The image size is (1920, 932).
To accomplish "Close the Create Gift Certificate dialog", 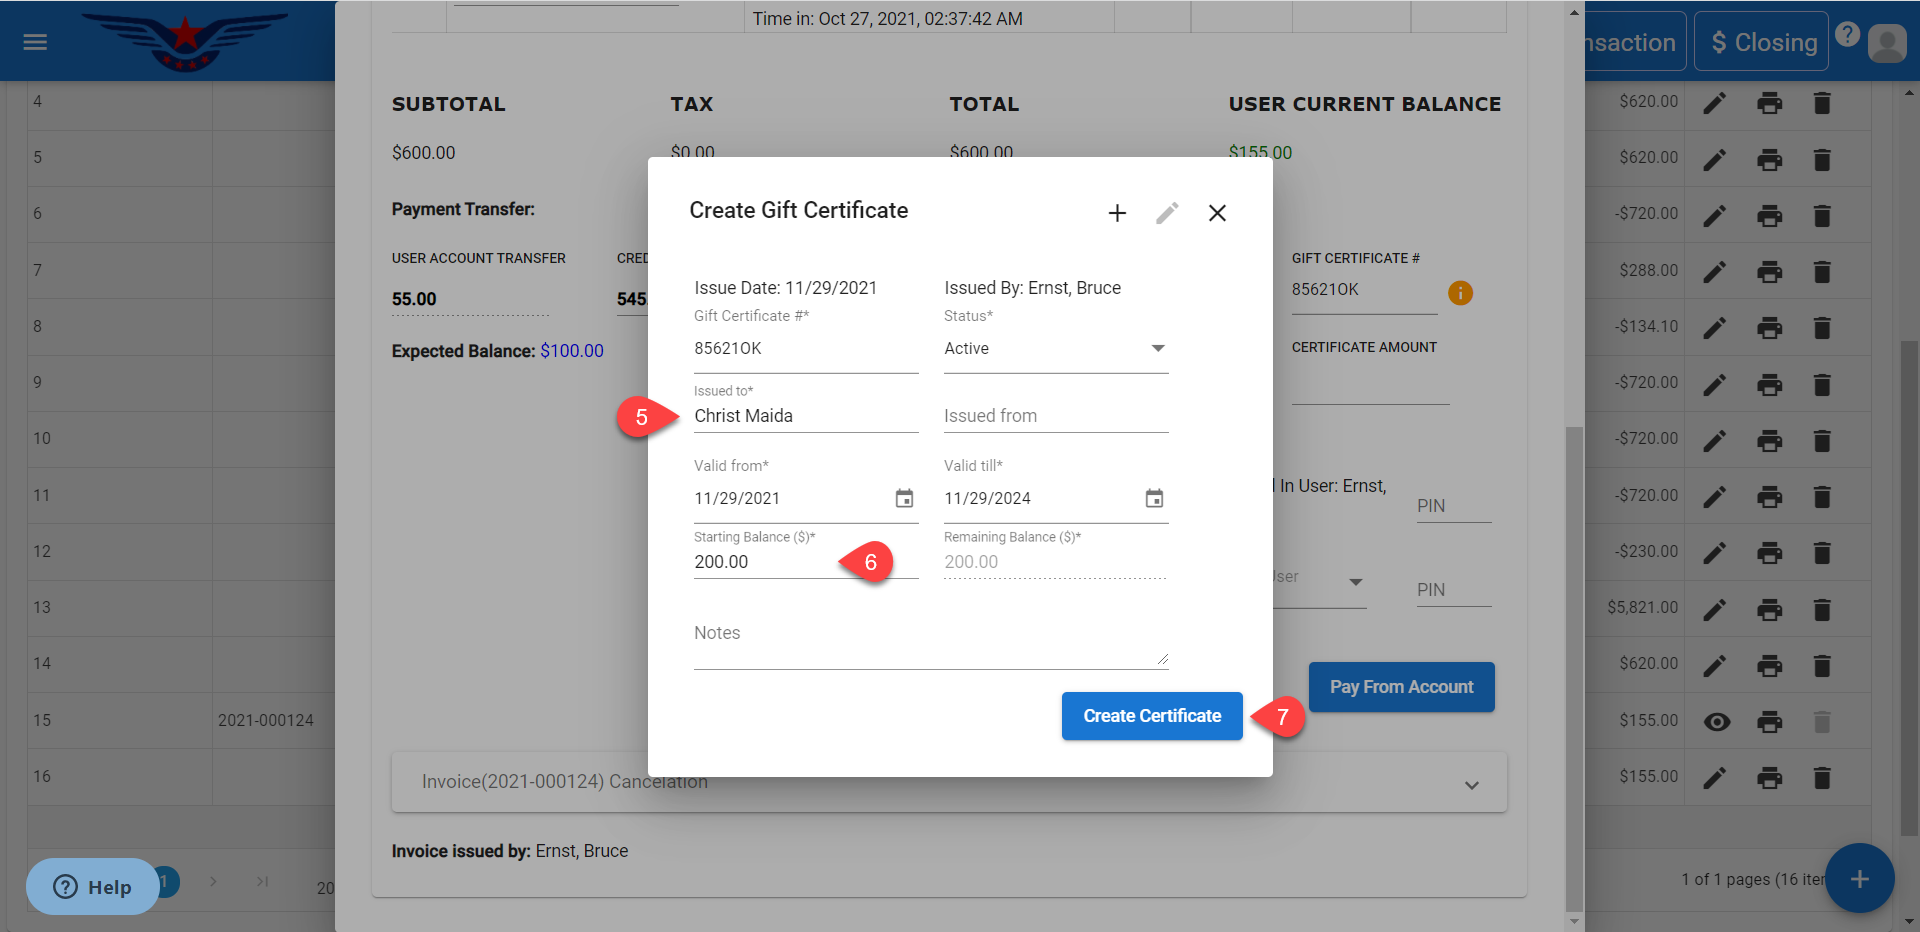I will (1217, 213).
